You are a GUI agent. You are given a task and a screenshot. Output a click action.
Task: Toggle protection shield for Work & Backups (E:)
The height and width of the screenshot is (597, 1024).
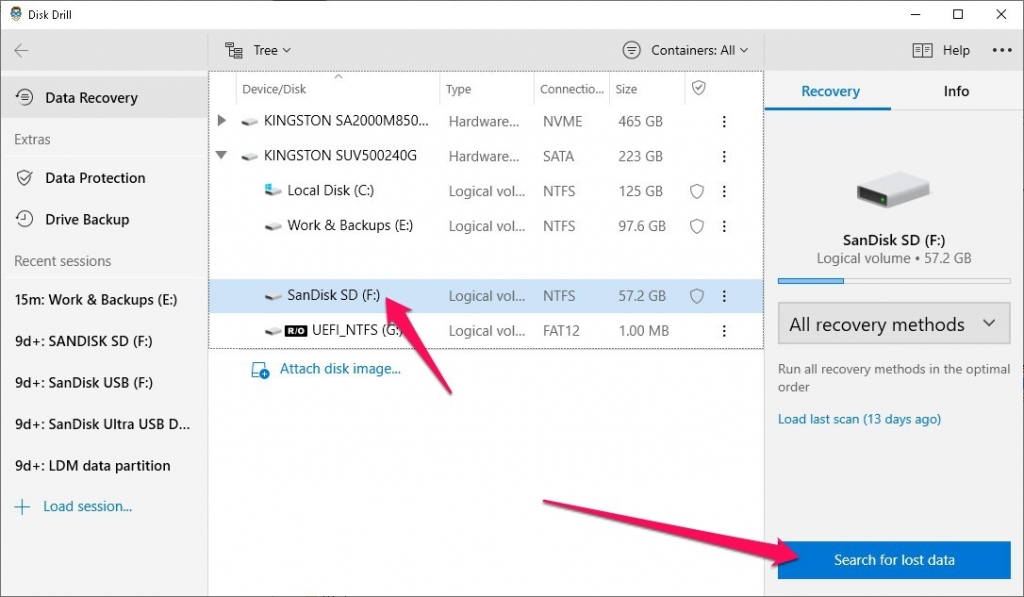pyautogui.click(x=696, y=226)
